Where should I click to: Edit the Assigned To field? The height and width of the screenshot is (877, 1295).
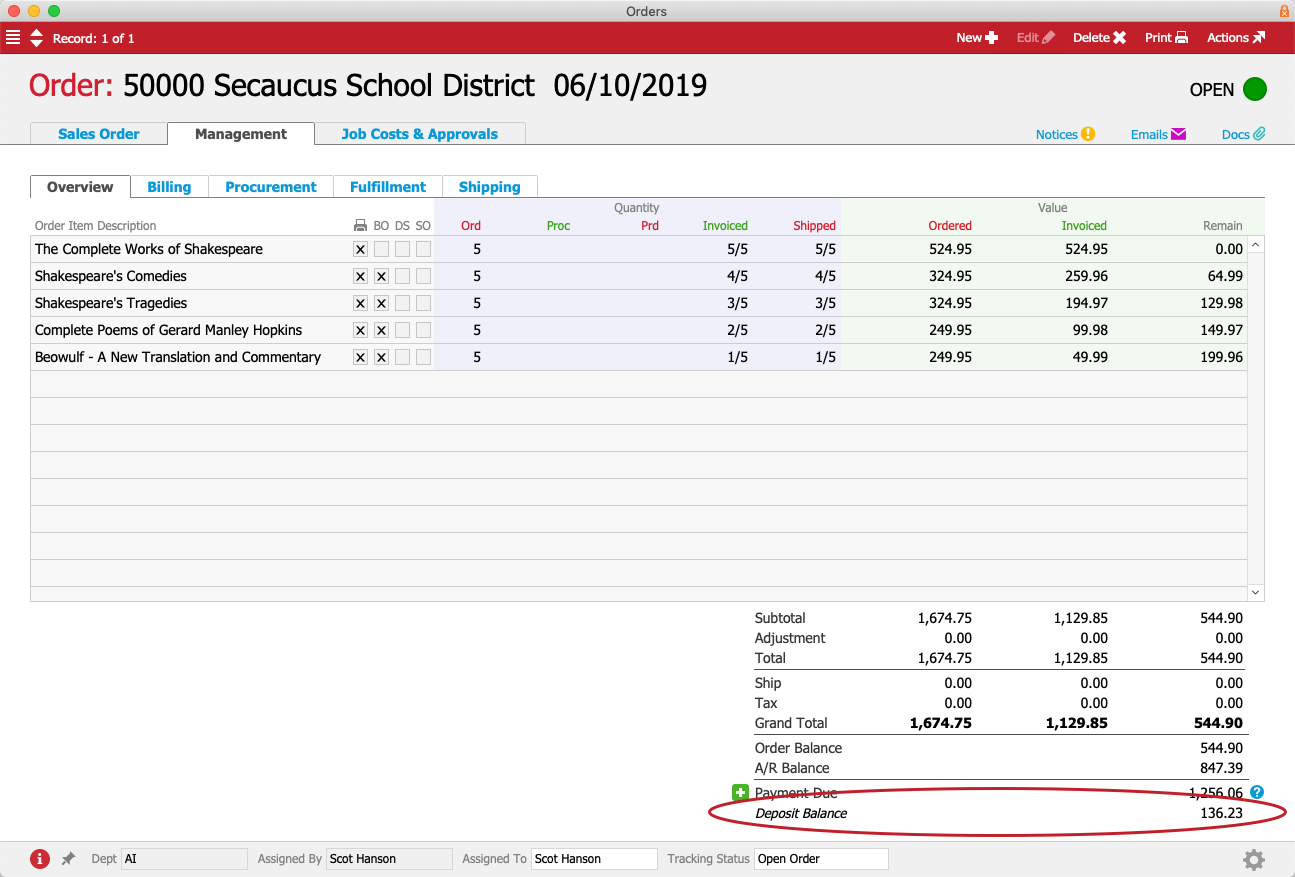(594, 859)
